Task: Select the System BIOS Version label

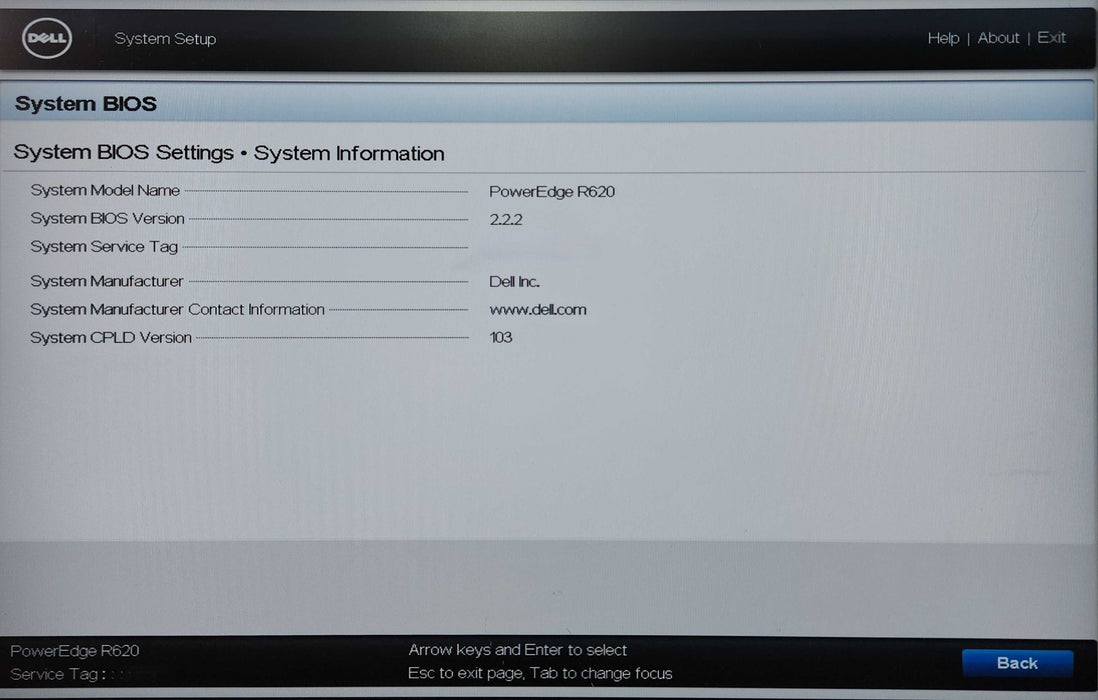Action: (x=107, y=218)
